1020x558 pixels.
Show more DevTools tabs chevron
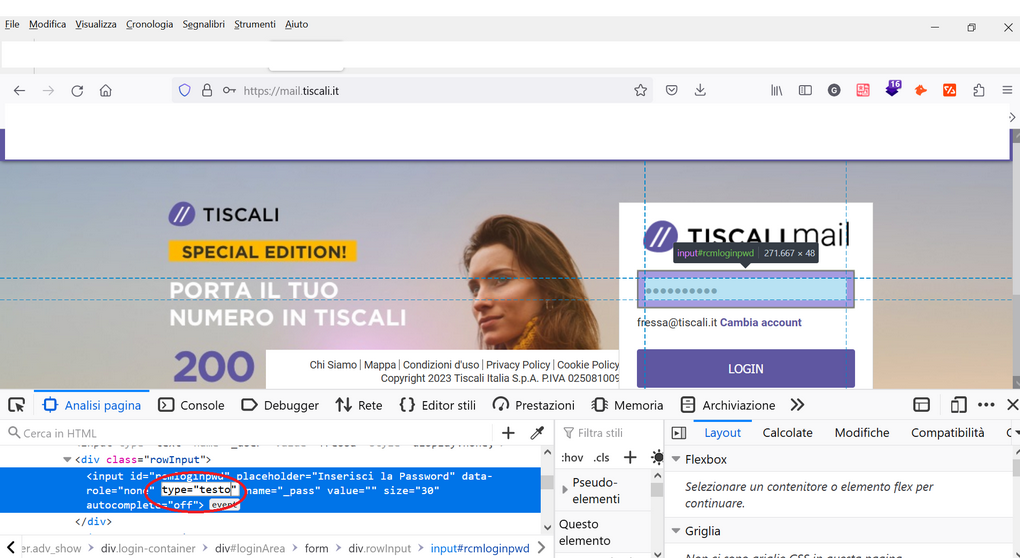coord(798,405)
